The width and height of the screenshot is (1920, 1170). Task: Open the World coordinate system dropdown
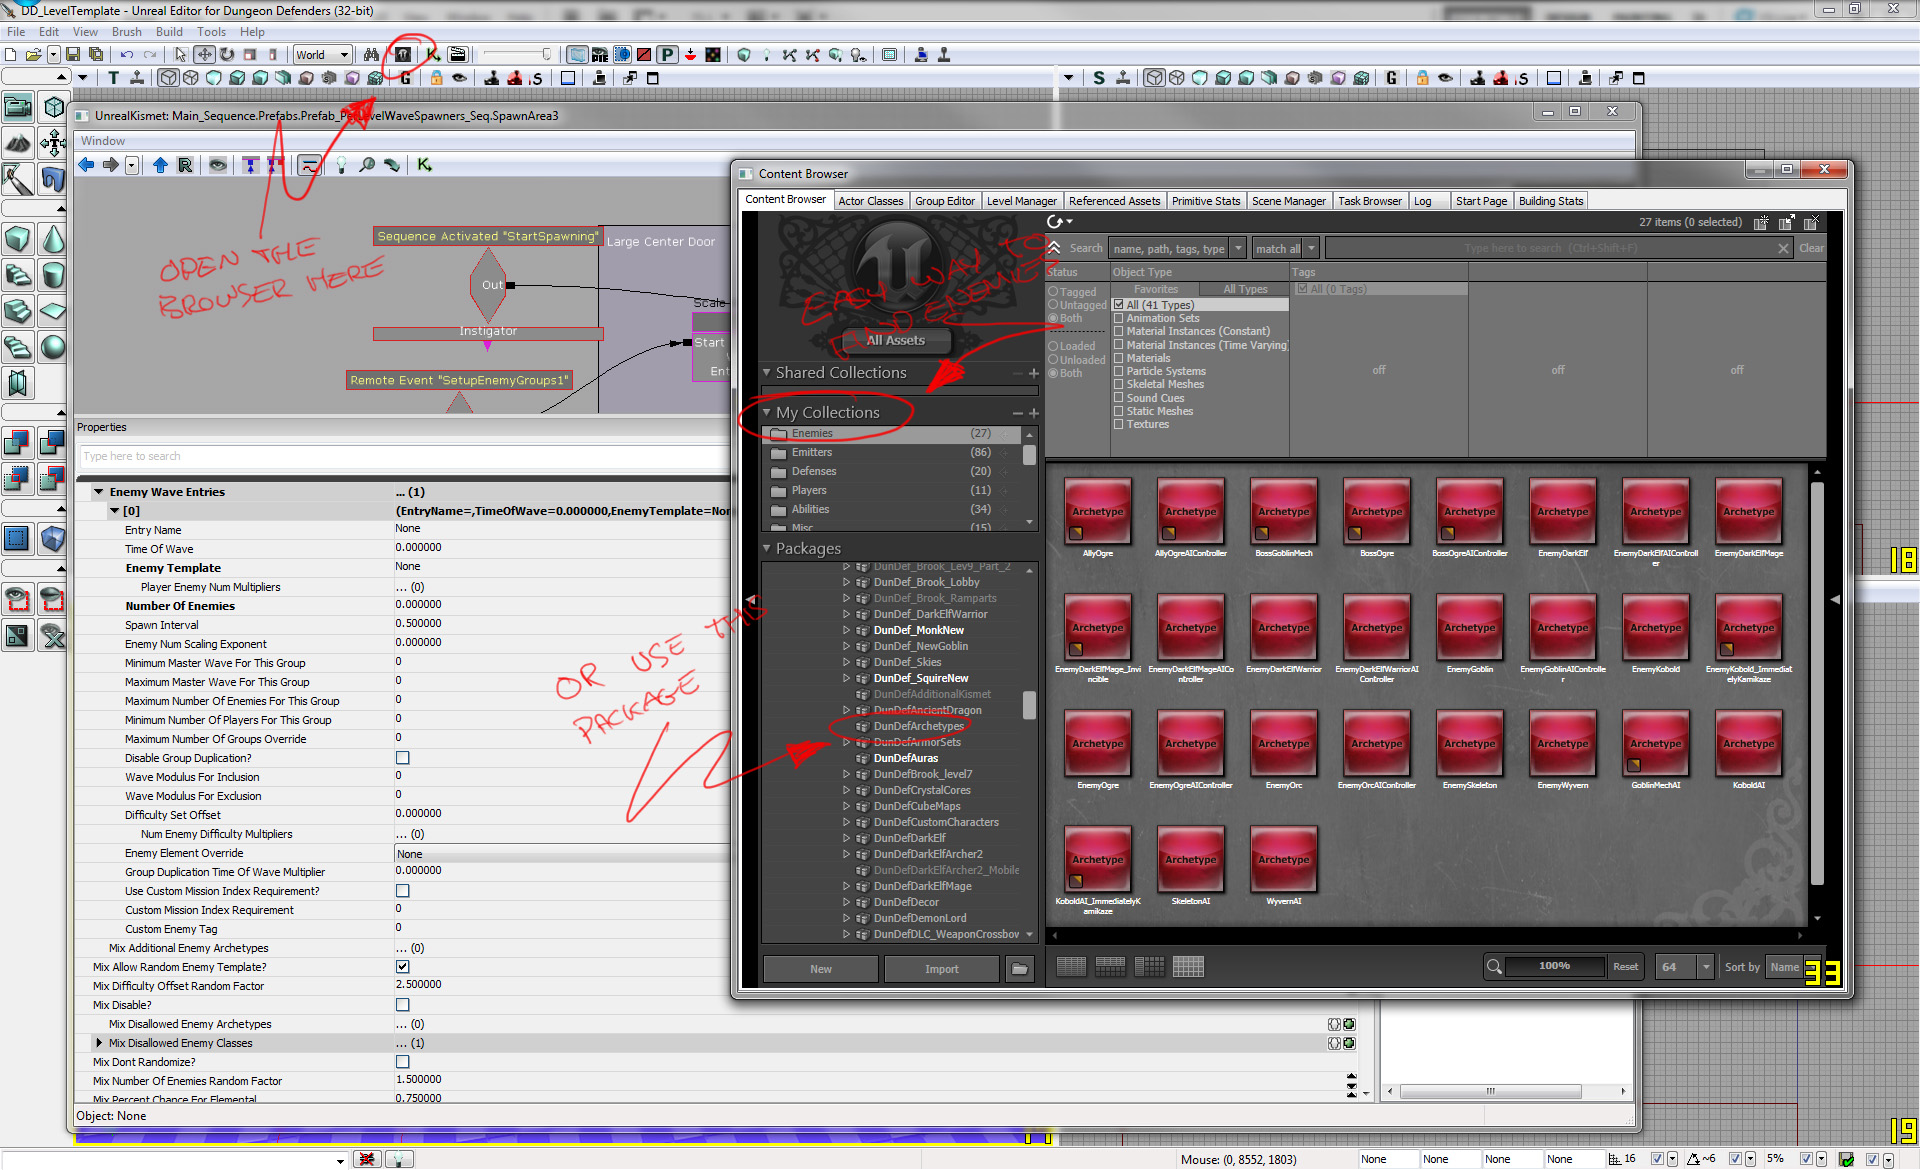coord(322,55)
